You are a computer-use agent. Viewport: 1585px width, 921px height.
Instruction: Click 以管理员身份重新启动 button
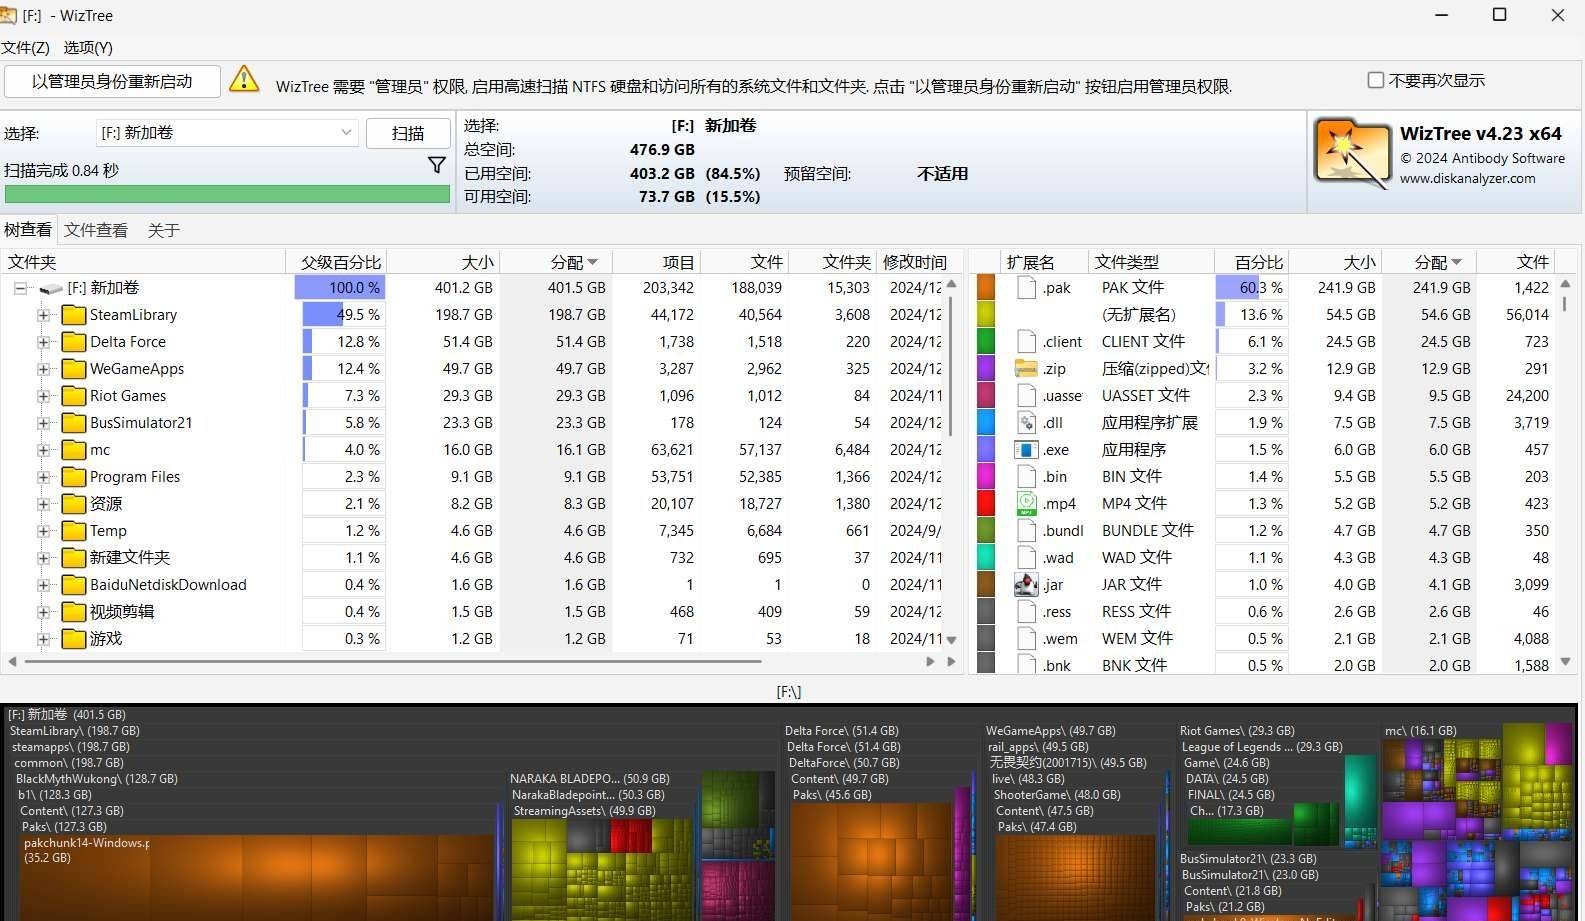pos(112,81)
